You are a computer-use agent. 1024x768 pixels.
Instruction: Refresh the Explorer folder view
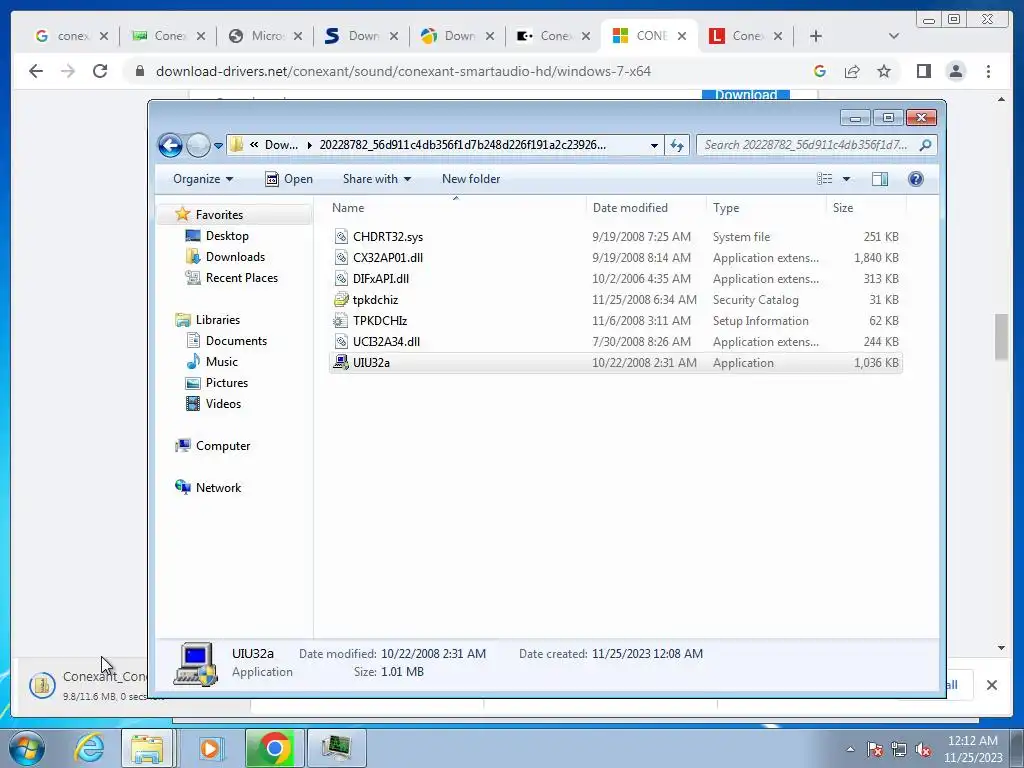click(x=677, y=146)
